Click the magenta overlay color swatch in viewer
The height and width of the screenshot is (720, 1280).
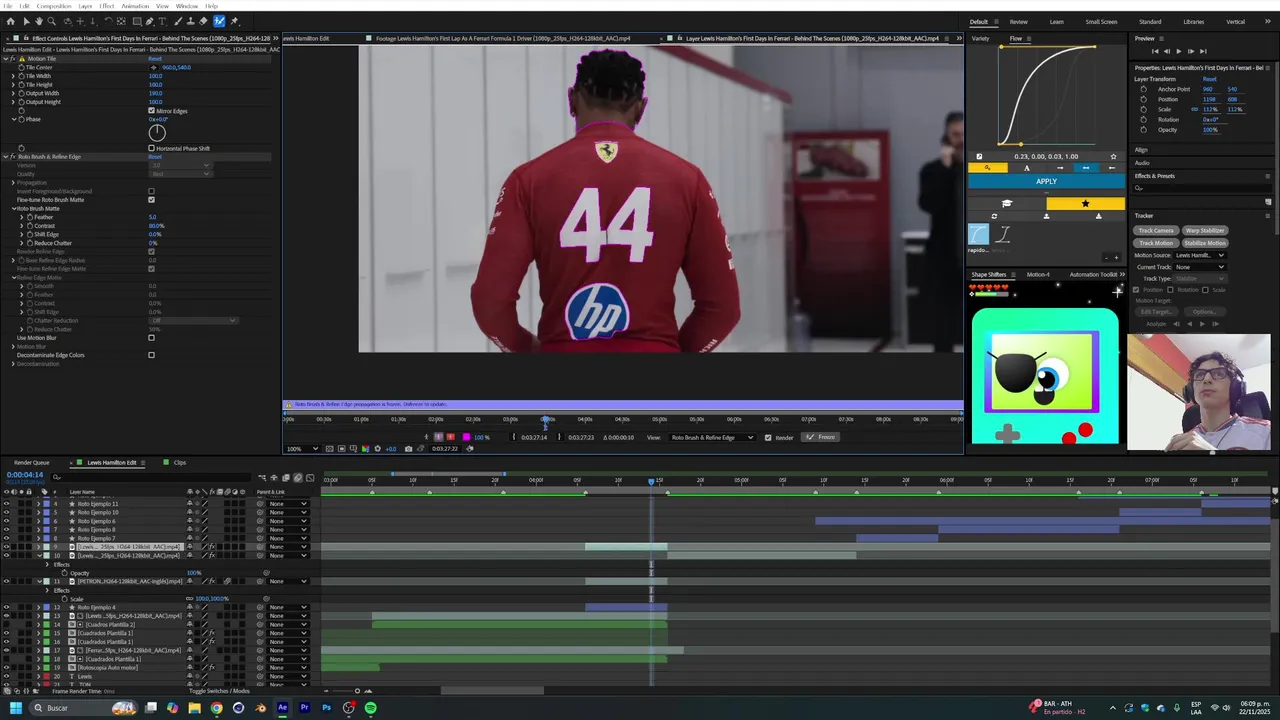(x=466, y=437)
